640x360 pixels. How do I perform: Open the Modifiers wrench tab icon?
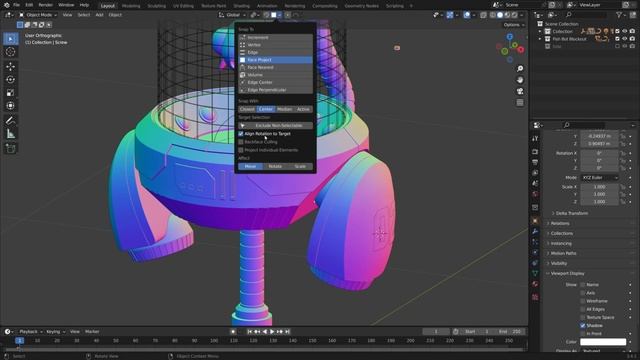535,231
